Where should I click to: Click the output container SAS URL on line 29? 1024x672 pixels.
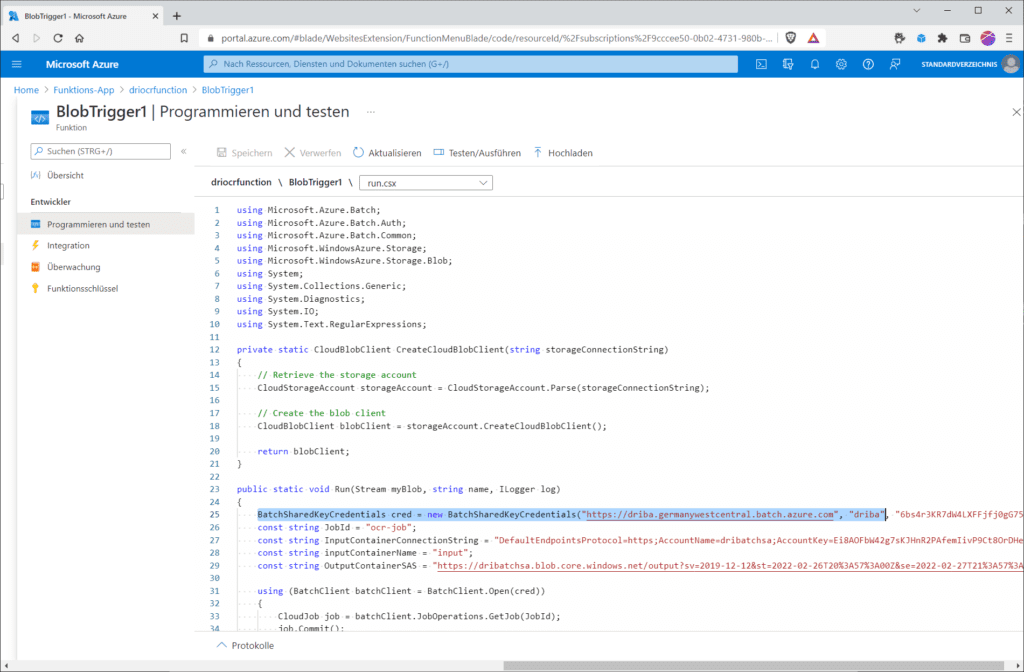[x=730, y=566]
